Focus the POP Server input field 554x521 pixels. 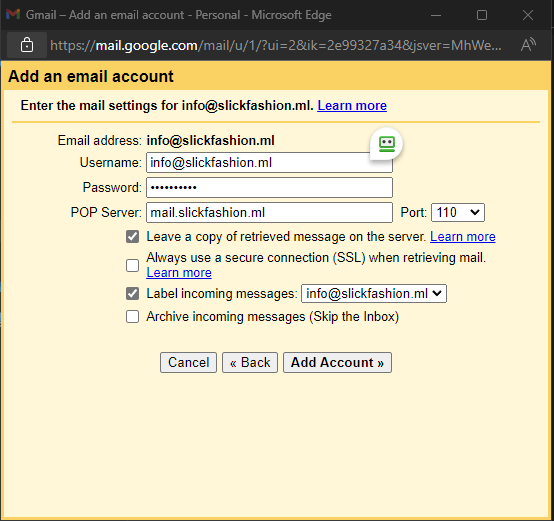269,213
